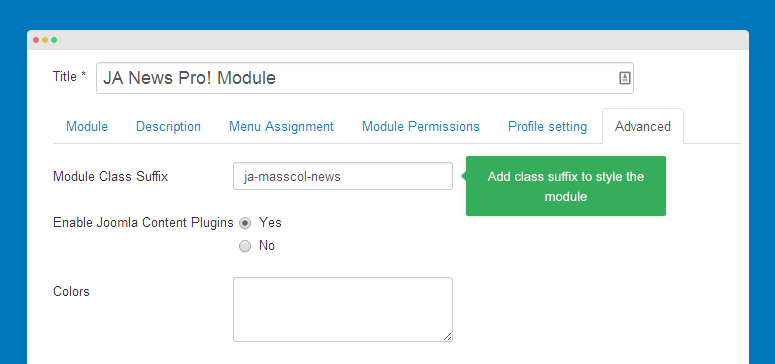Image resolution: width=775 pixels, height=364 pixels.
Task: Click the green maximize window dot
Action: (x=54, y=40)
